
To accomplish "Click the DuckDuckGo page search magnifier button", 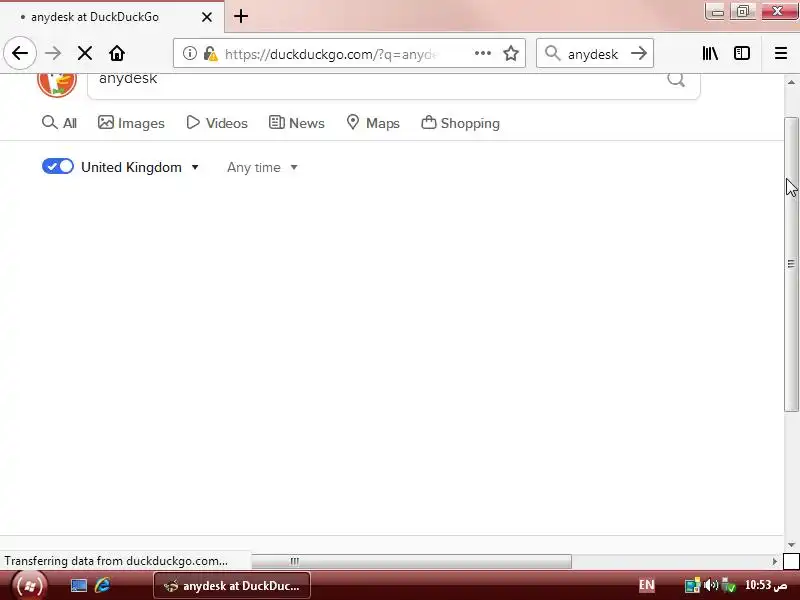I will click(x=676, y=80).
